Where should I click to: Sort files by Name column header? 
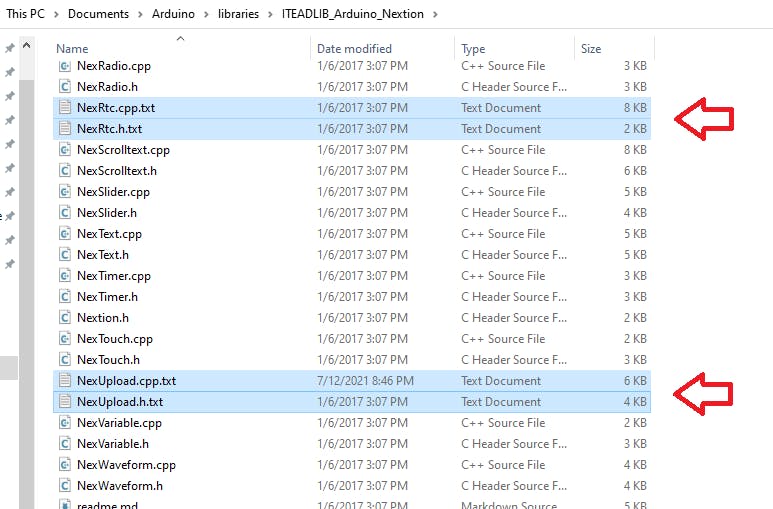(x=72, y=49)
